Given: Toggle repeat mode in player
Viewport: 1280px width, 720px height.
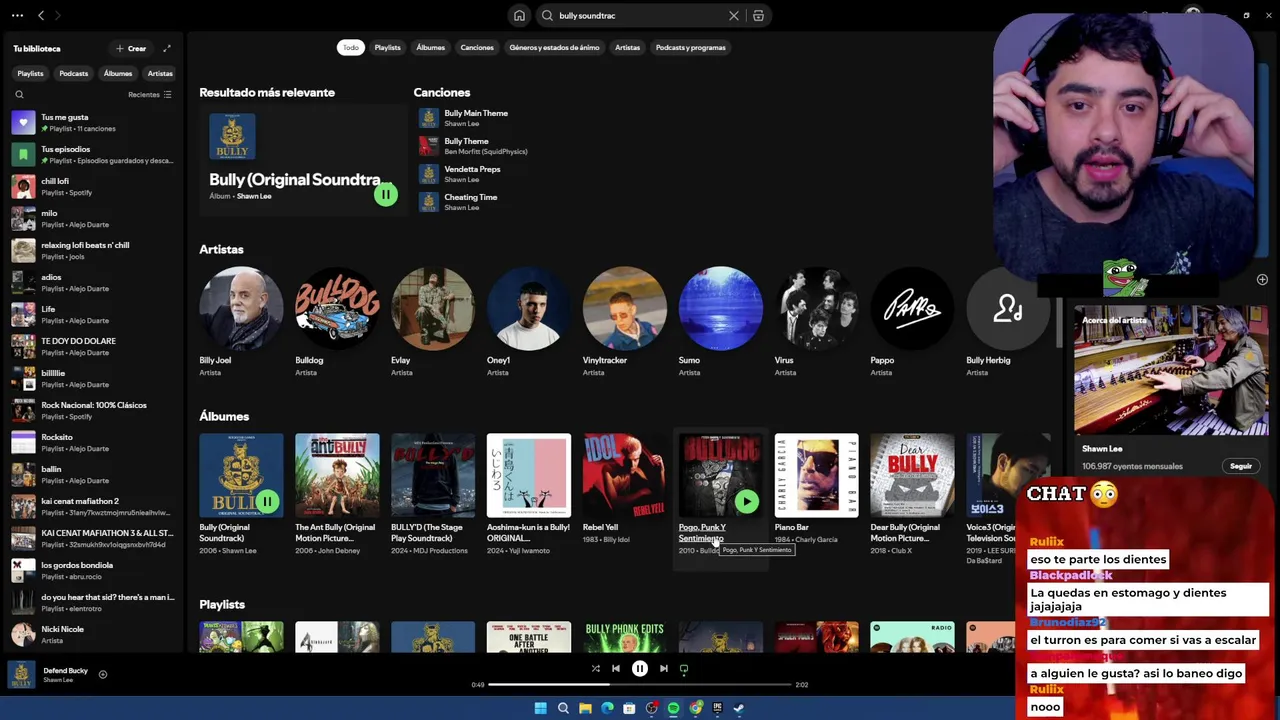Looking at the screenshot, I should click(x=684, y=668).
